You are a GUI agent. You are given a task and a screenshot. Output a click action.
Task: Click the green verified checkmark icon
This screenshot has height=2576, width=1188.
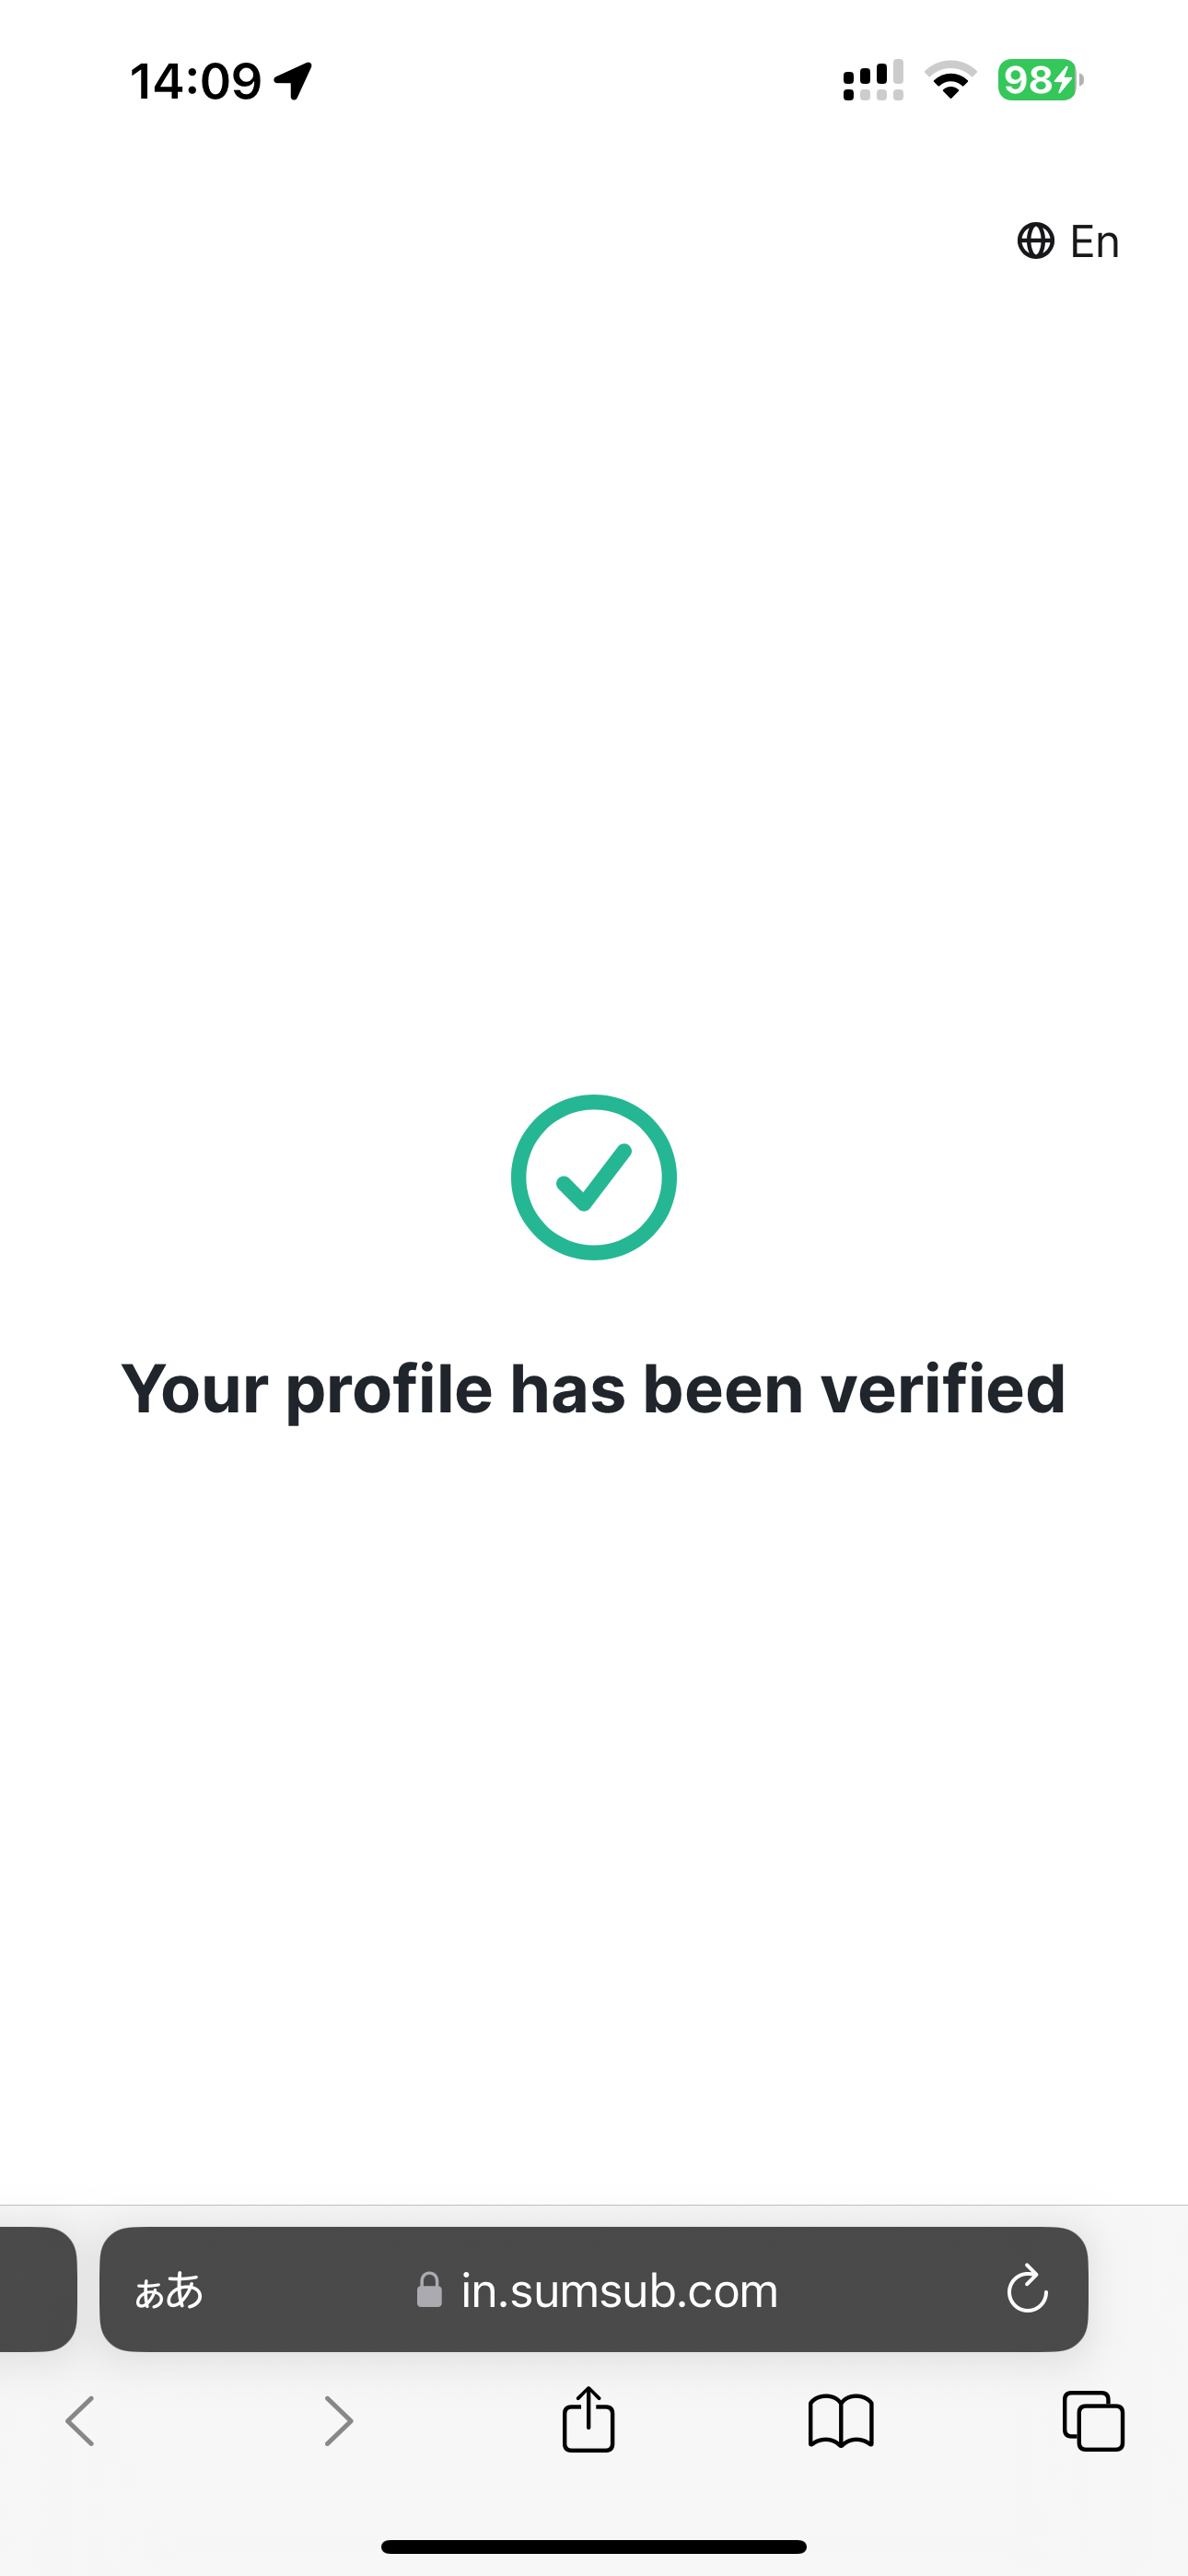[594, 1177]
